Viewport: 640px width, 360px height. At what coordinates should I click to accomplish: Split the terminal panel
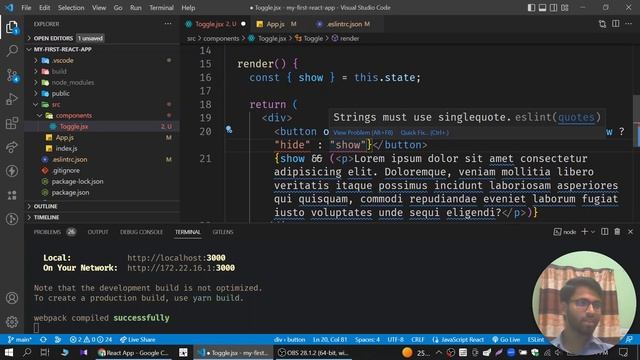[x=604, y=231]
